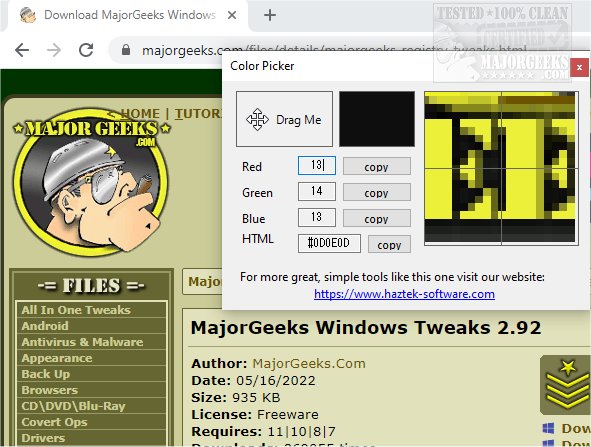Click the Drag Me crosshair button
This screenshot has width=591, height=447.
point(285,119)
